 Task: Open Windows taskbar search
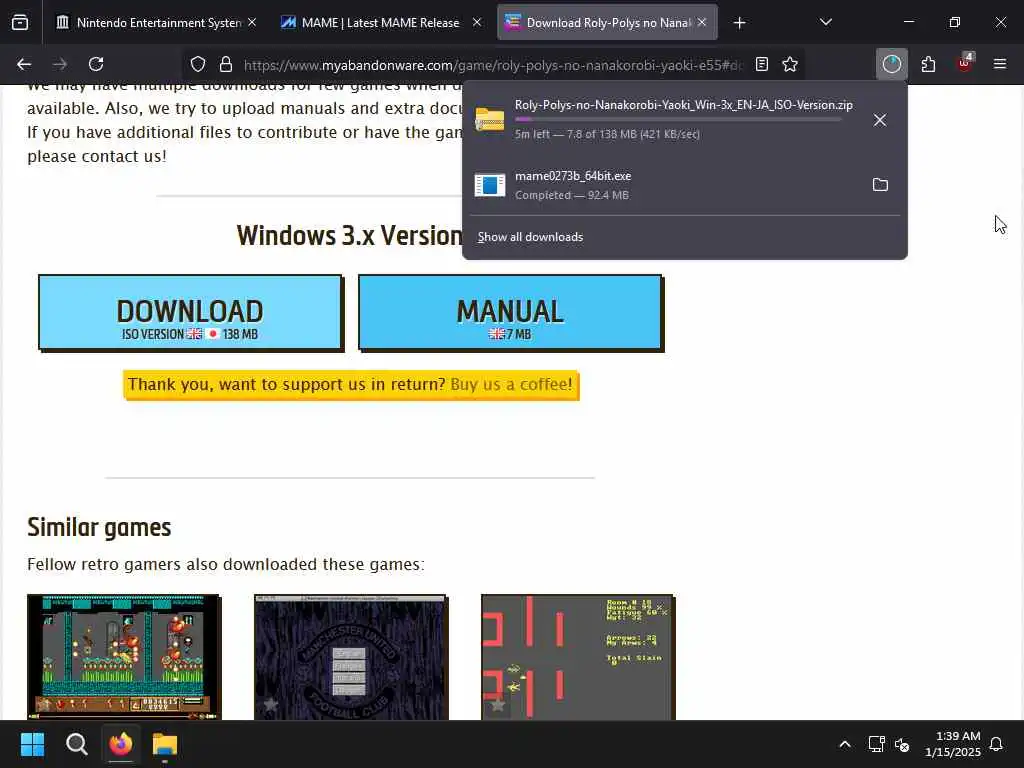point(76,744)
